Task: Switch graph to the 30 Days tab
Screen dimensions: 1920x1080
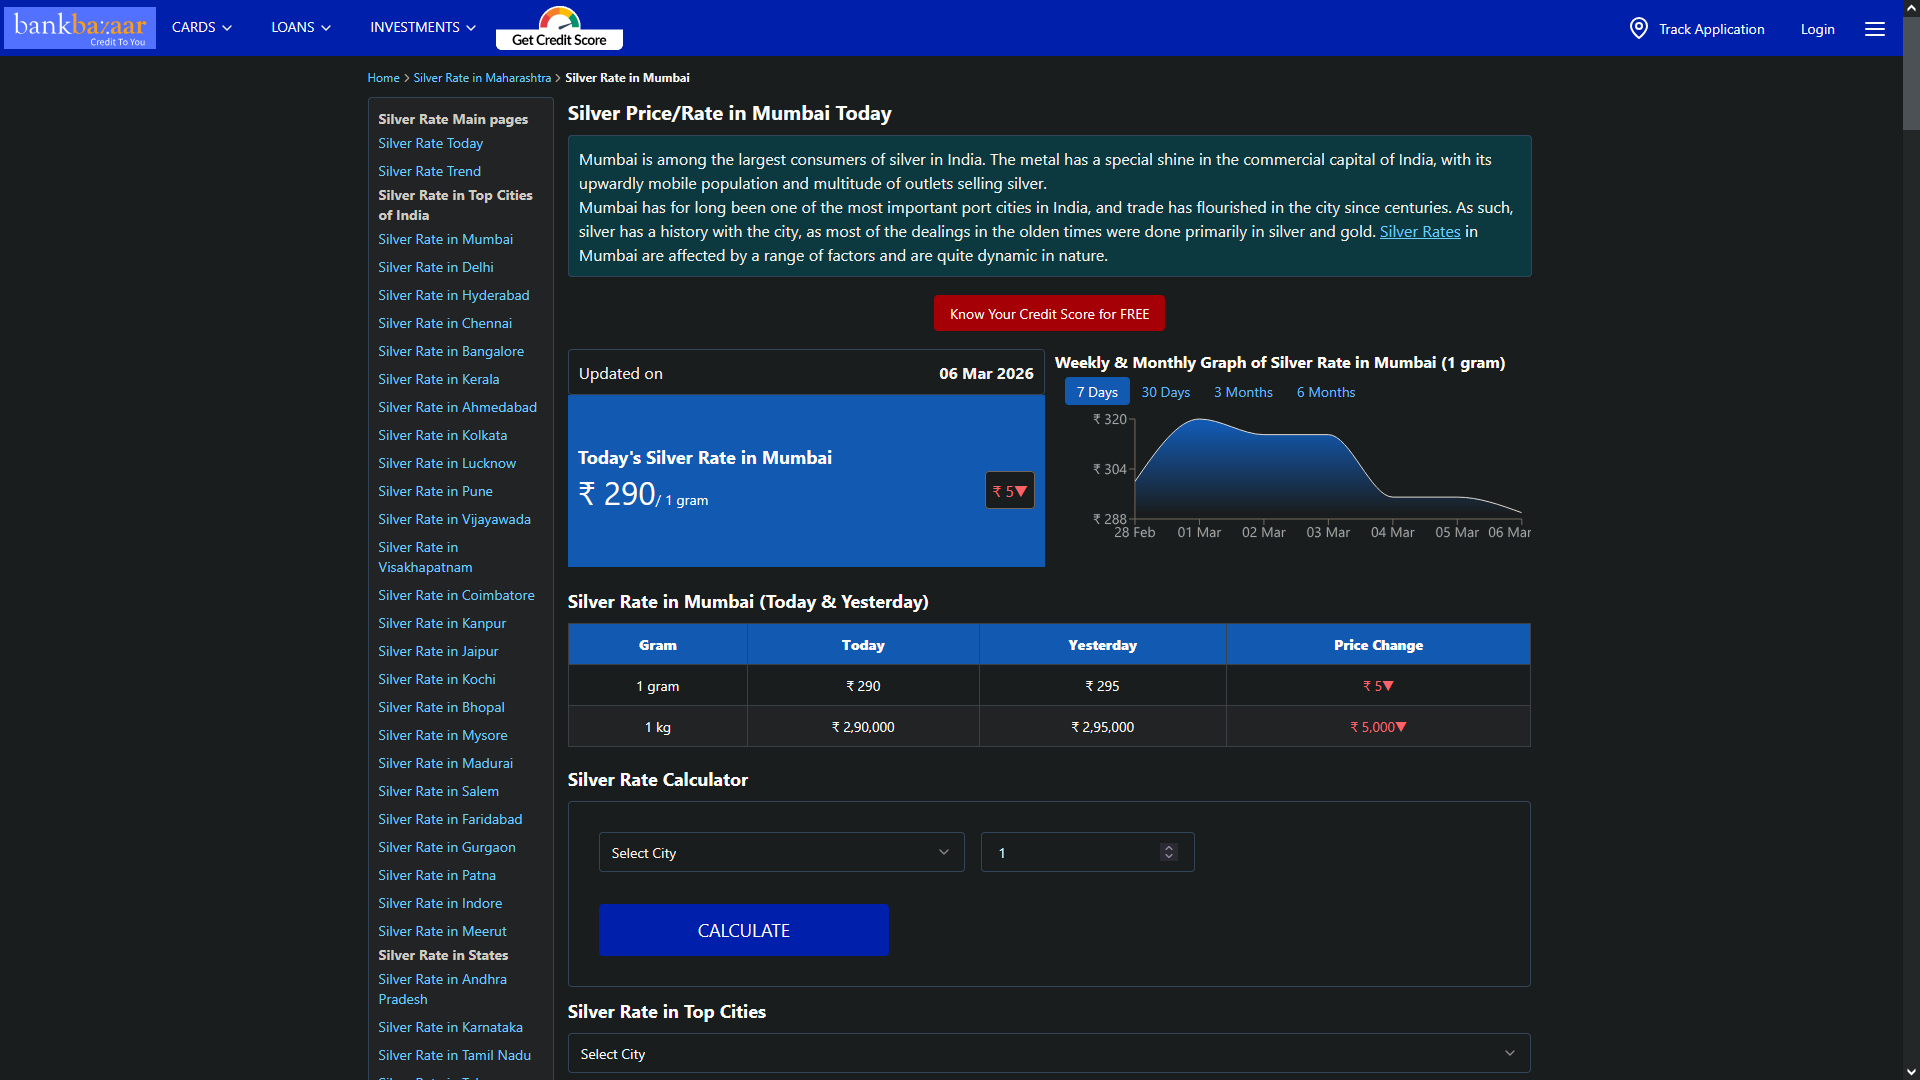Action: tap(1165, 392)
